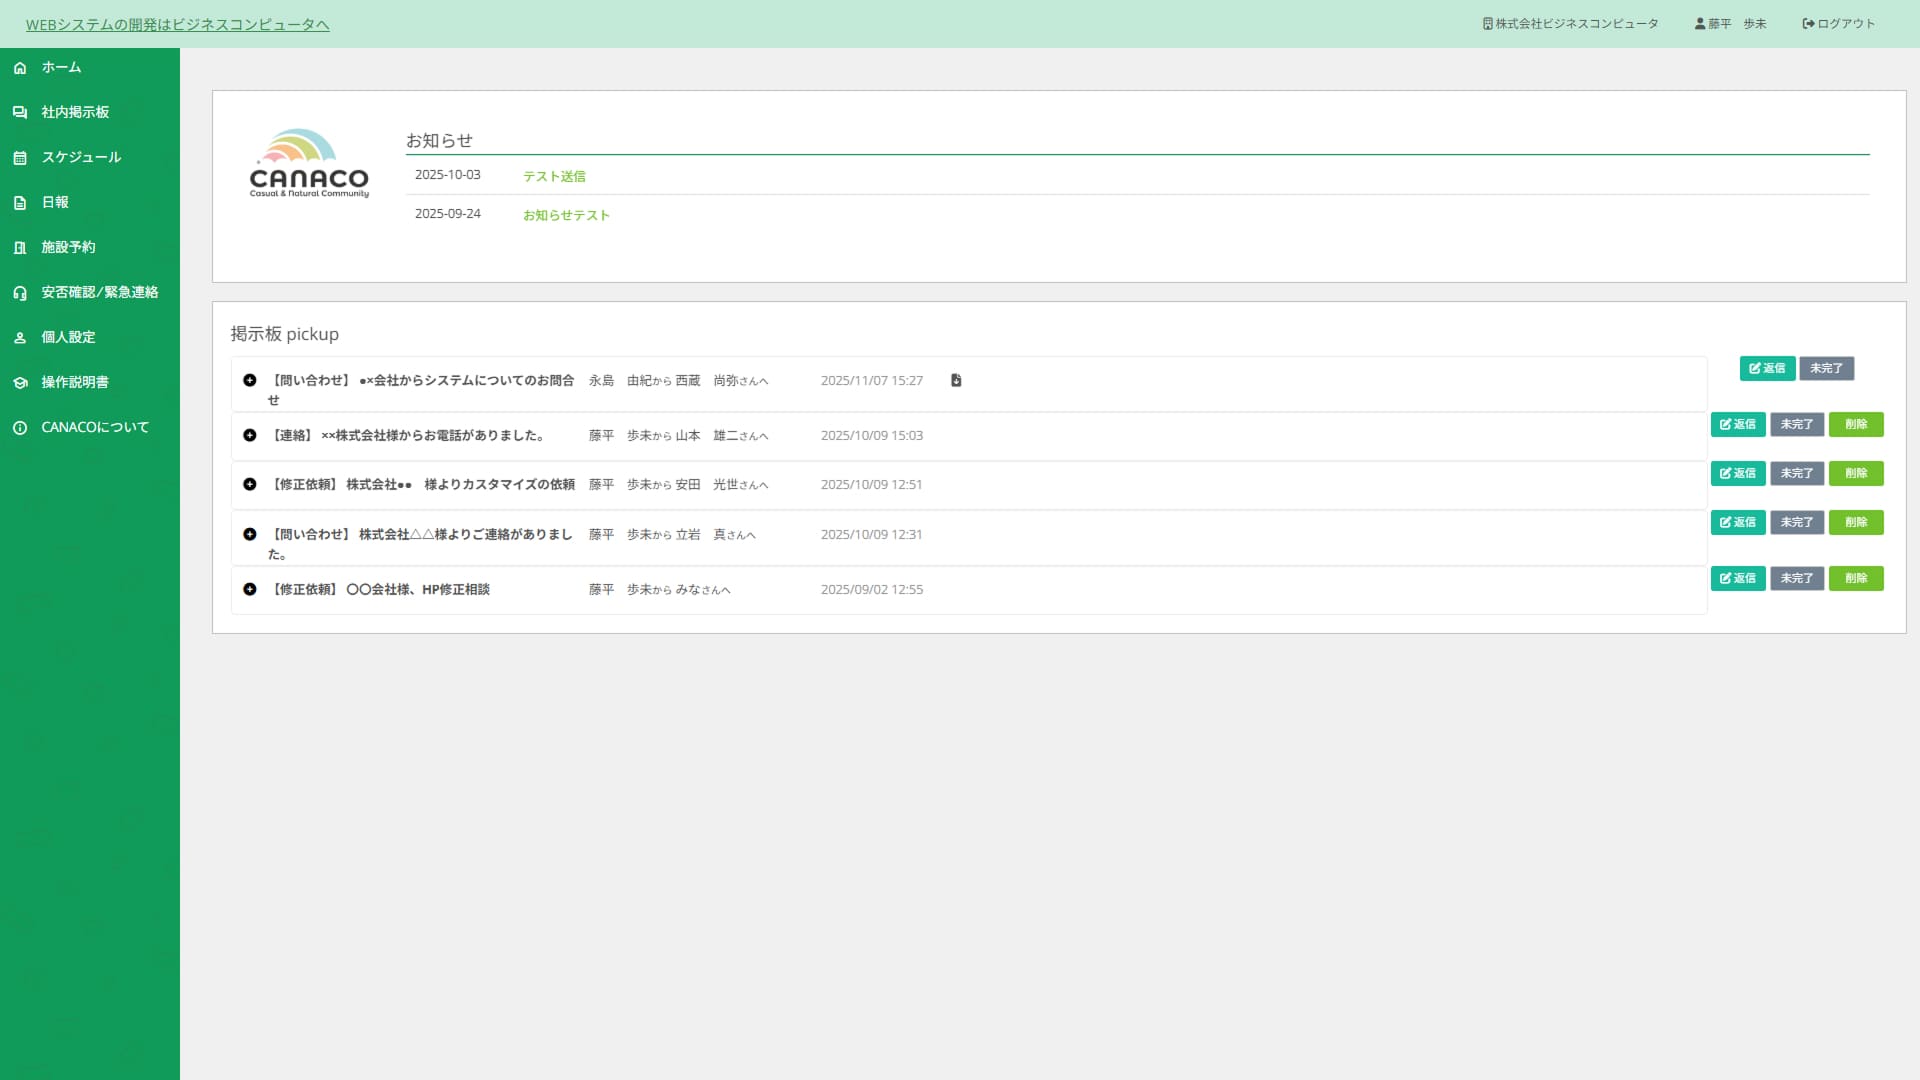The image size is (1920, 1080).
Task: Click the CANACOについて info icon
Action: (20, 428)
